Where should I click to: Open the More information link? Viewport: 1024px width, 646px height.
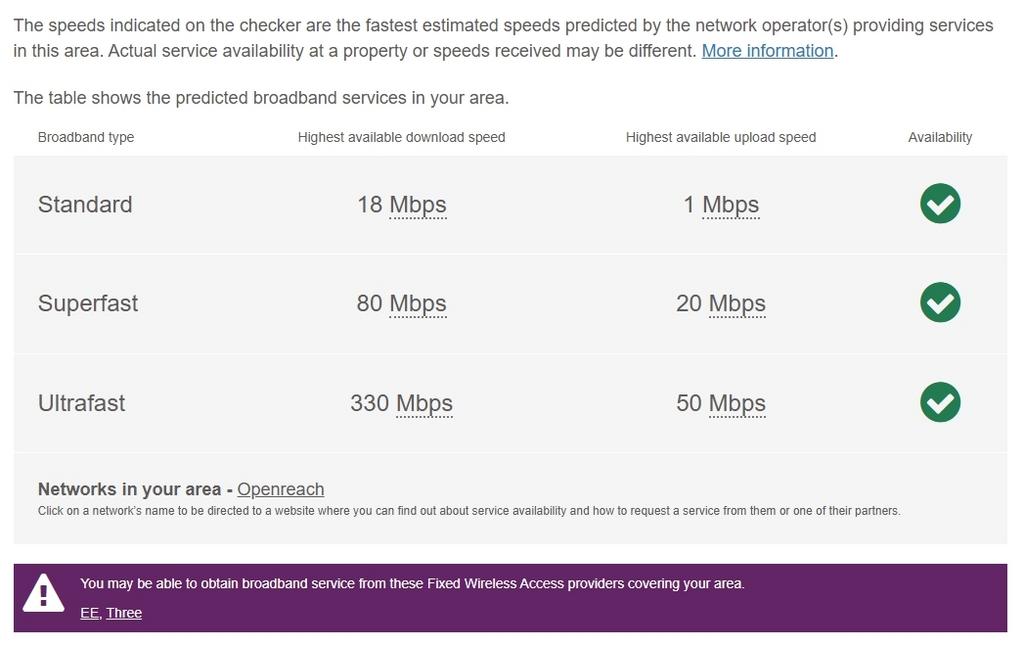pyautogui.click(x=767, y=51)
